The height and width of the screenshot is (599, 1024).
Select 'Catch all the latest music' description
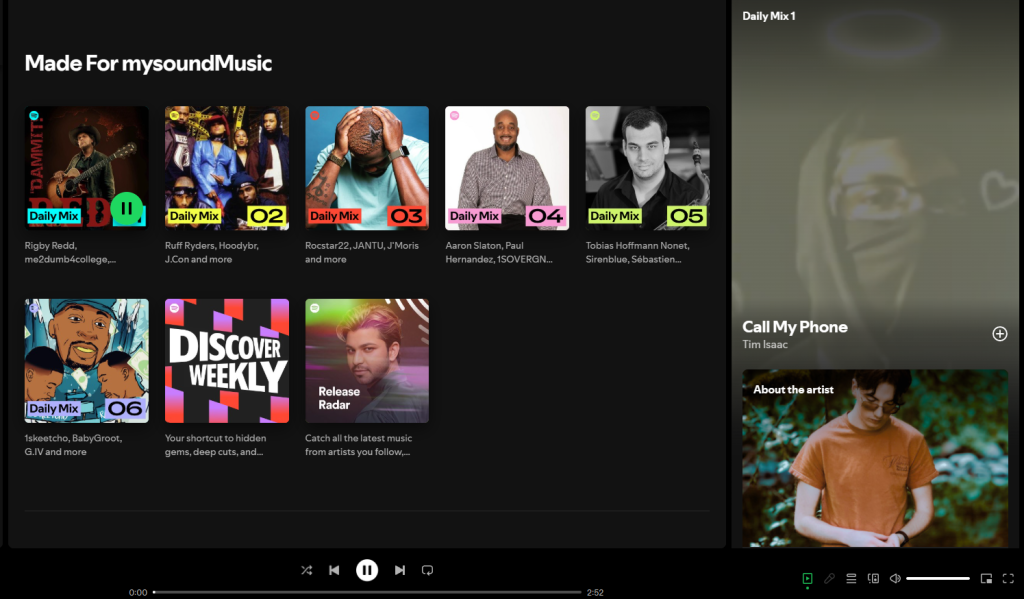pos(359,445)
